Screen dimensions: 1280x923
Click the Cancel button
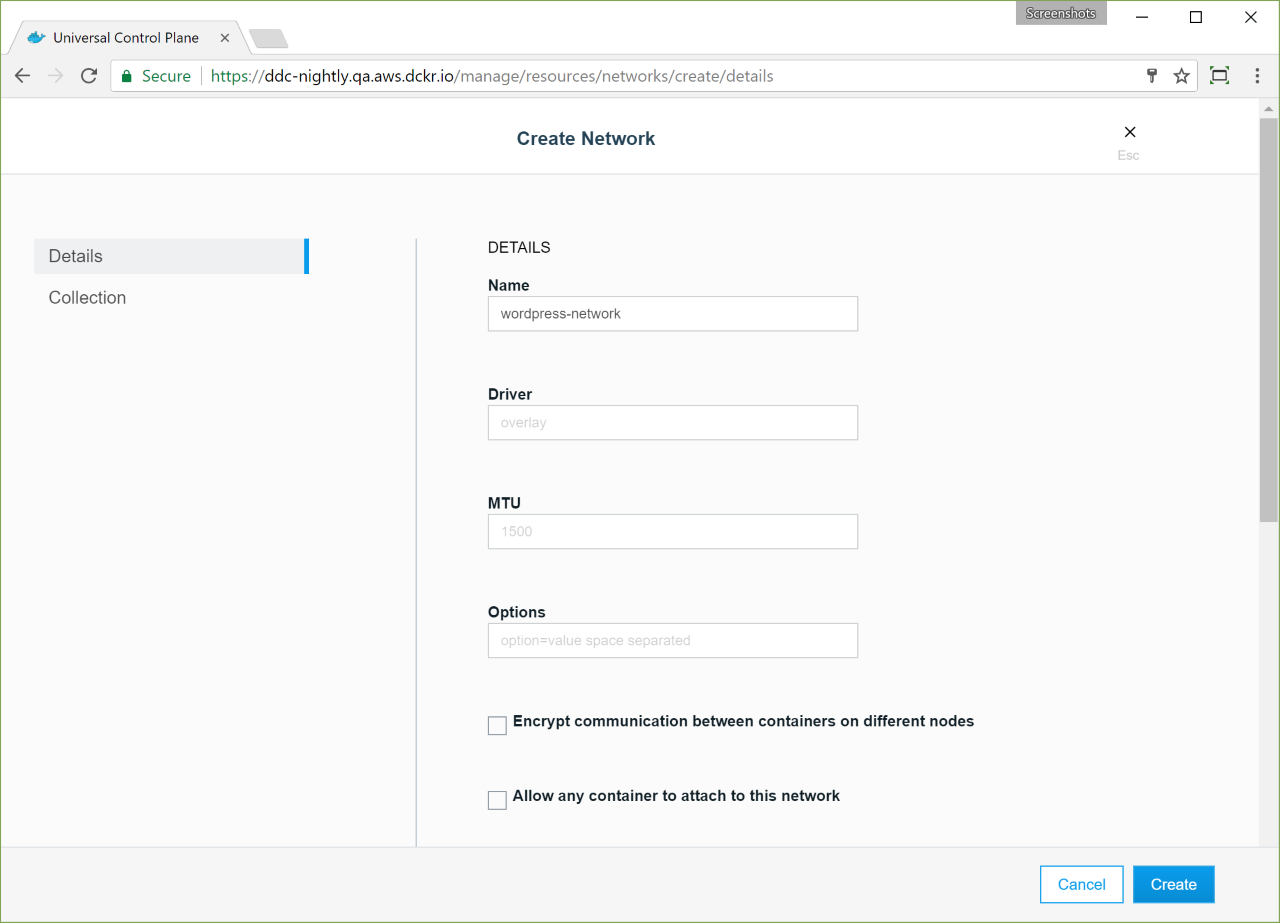(1081, 884)
